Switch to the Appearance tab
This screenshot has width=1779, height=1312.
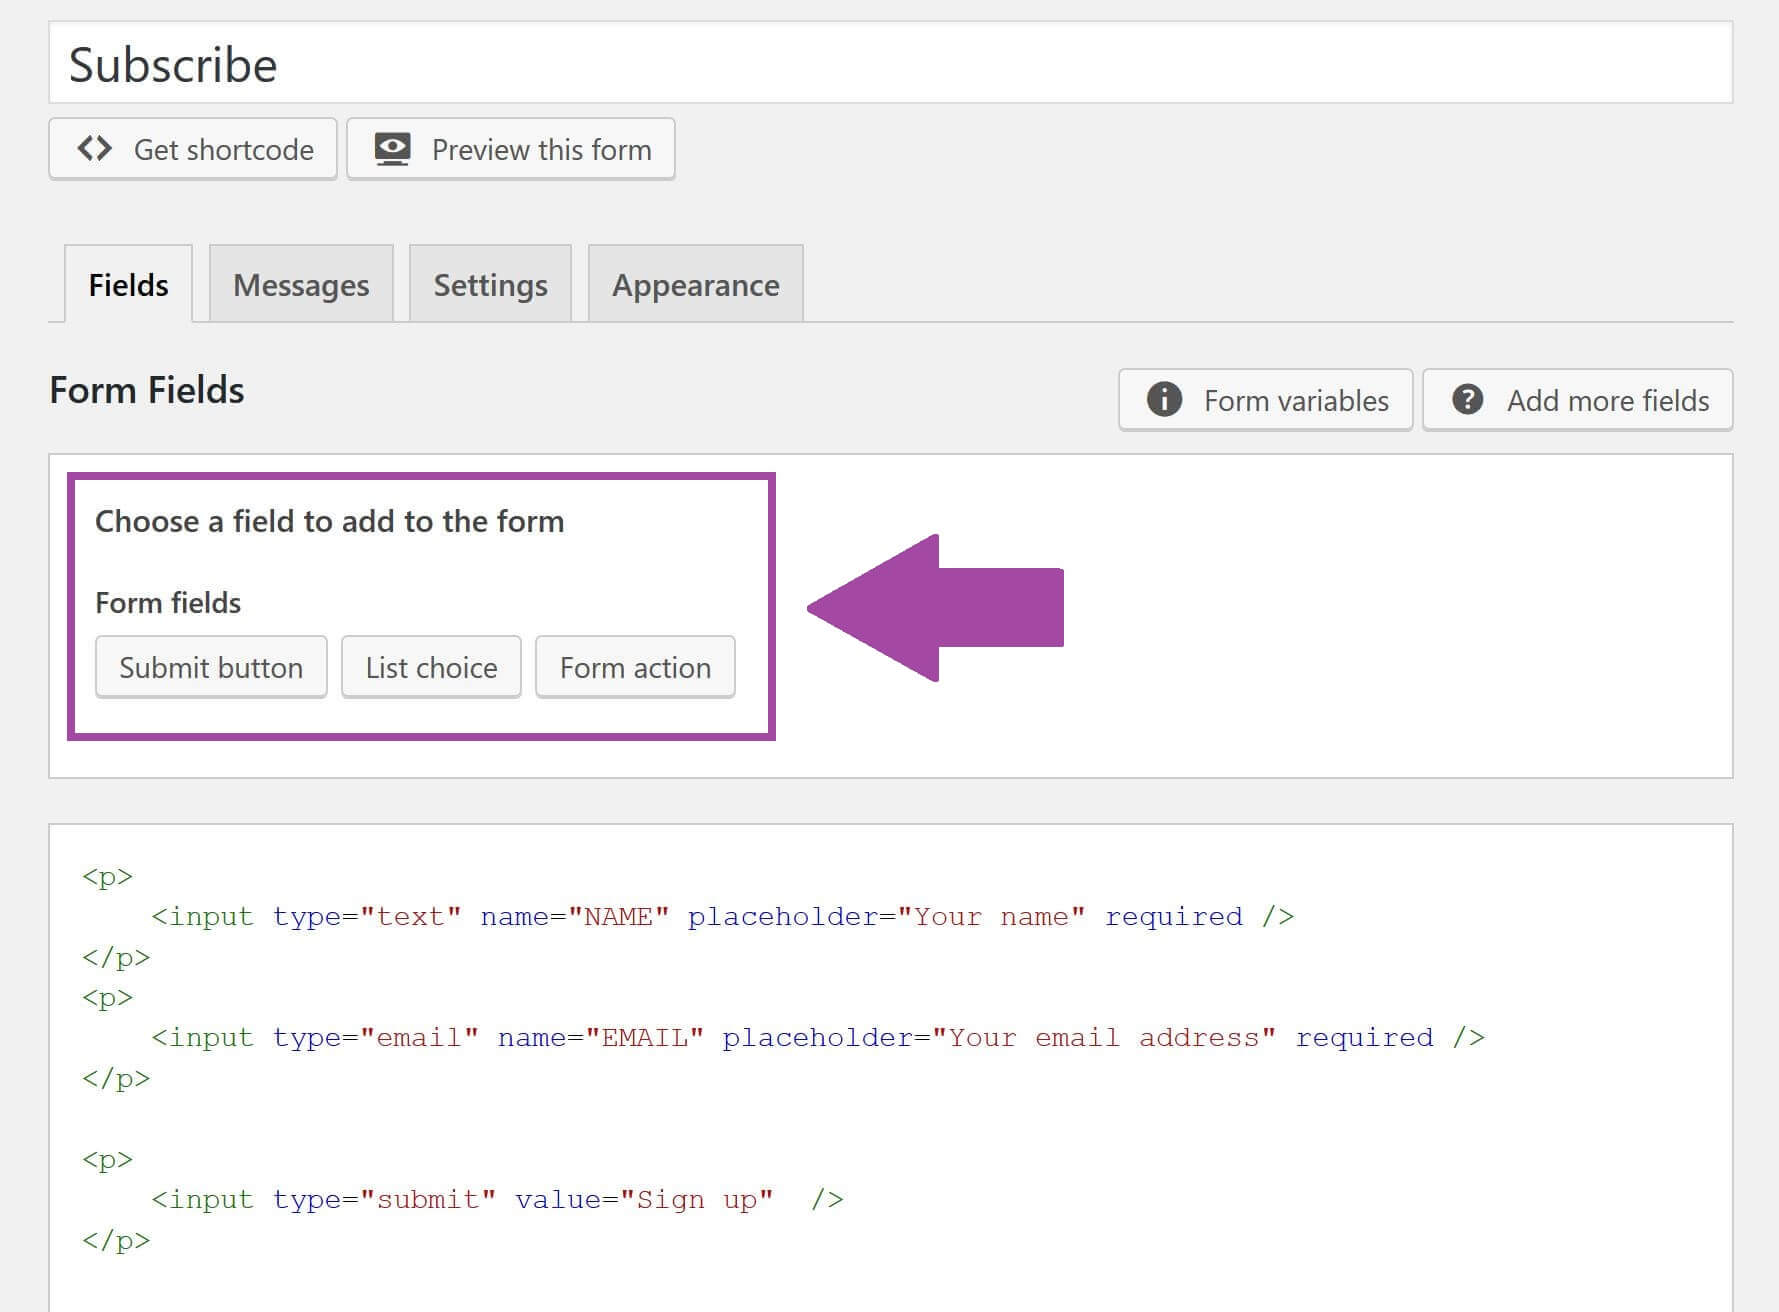click(x=695, y=284)
